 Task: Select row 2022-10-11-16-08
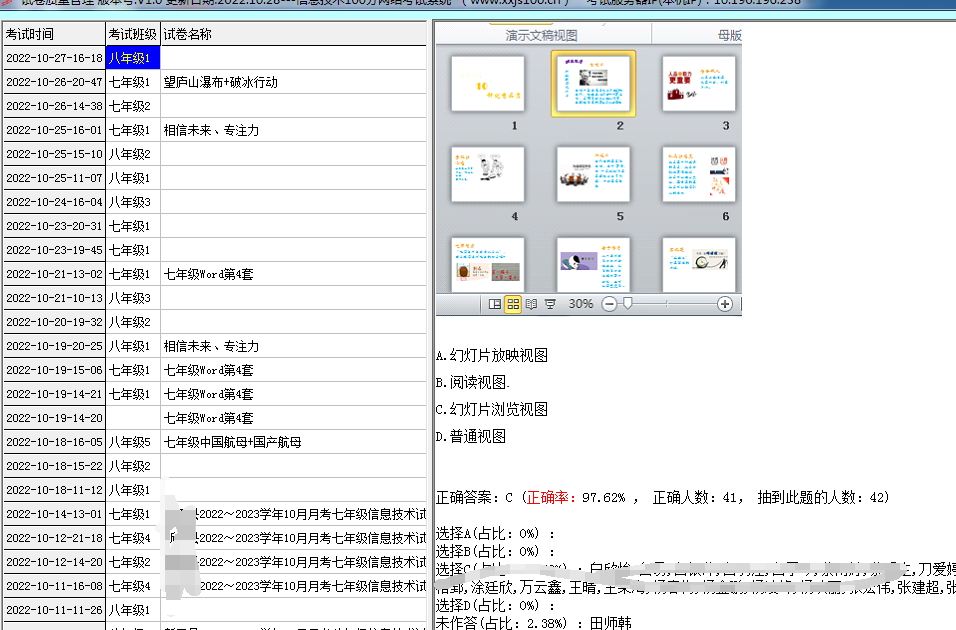tap(215, 586)
